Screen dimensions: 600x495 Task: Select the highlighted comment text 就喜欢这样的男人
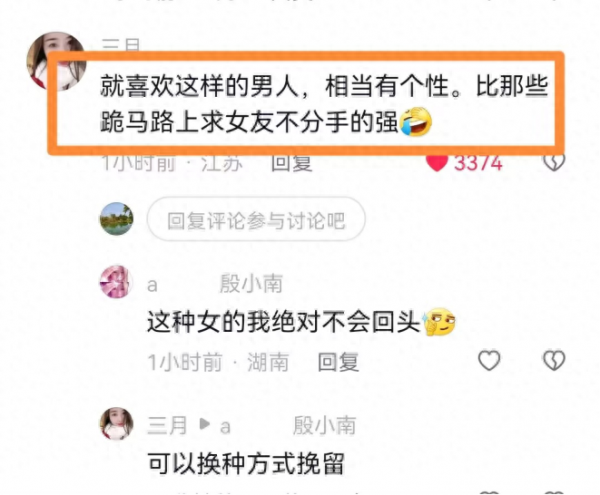(200, 86)
